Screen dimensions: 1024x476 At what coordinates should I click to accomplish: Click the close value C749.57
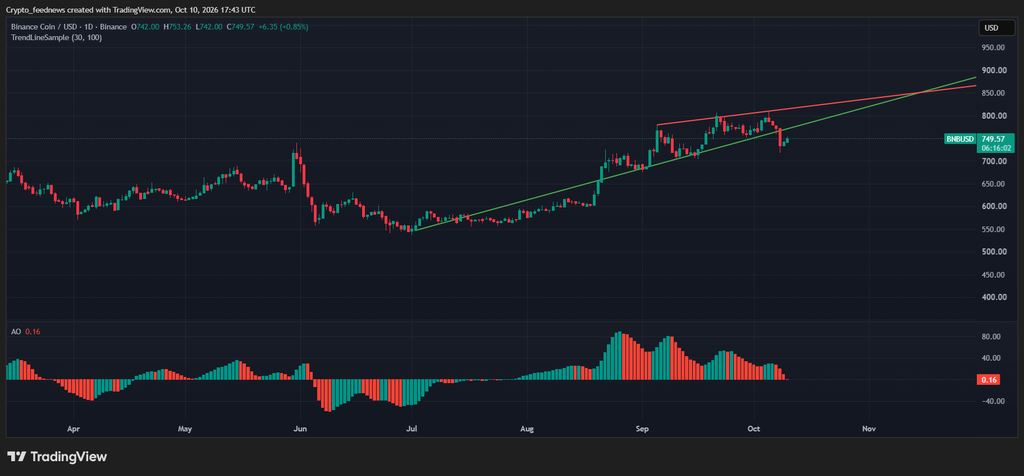pos(240,27)
